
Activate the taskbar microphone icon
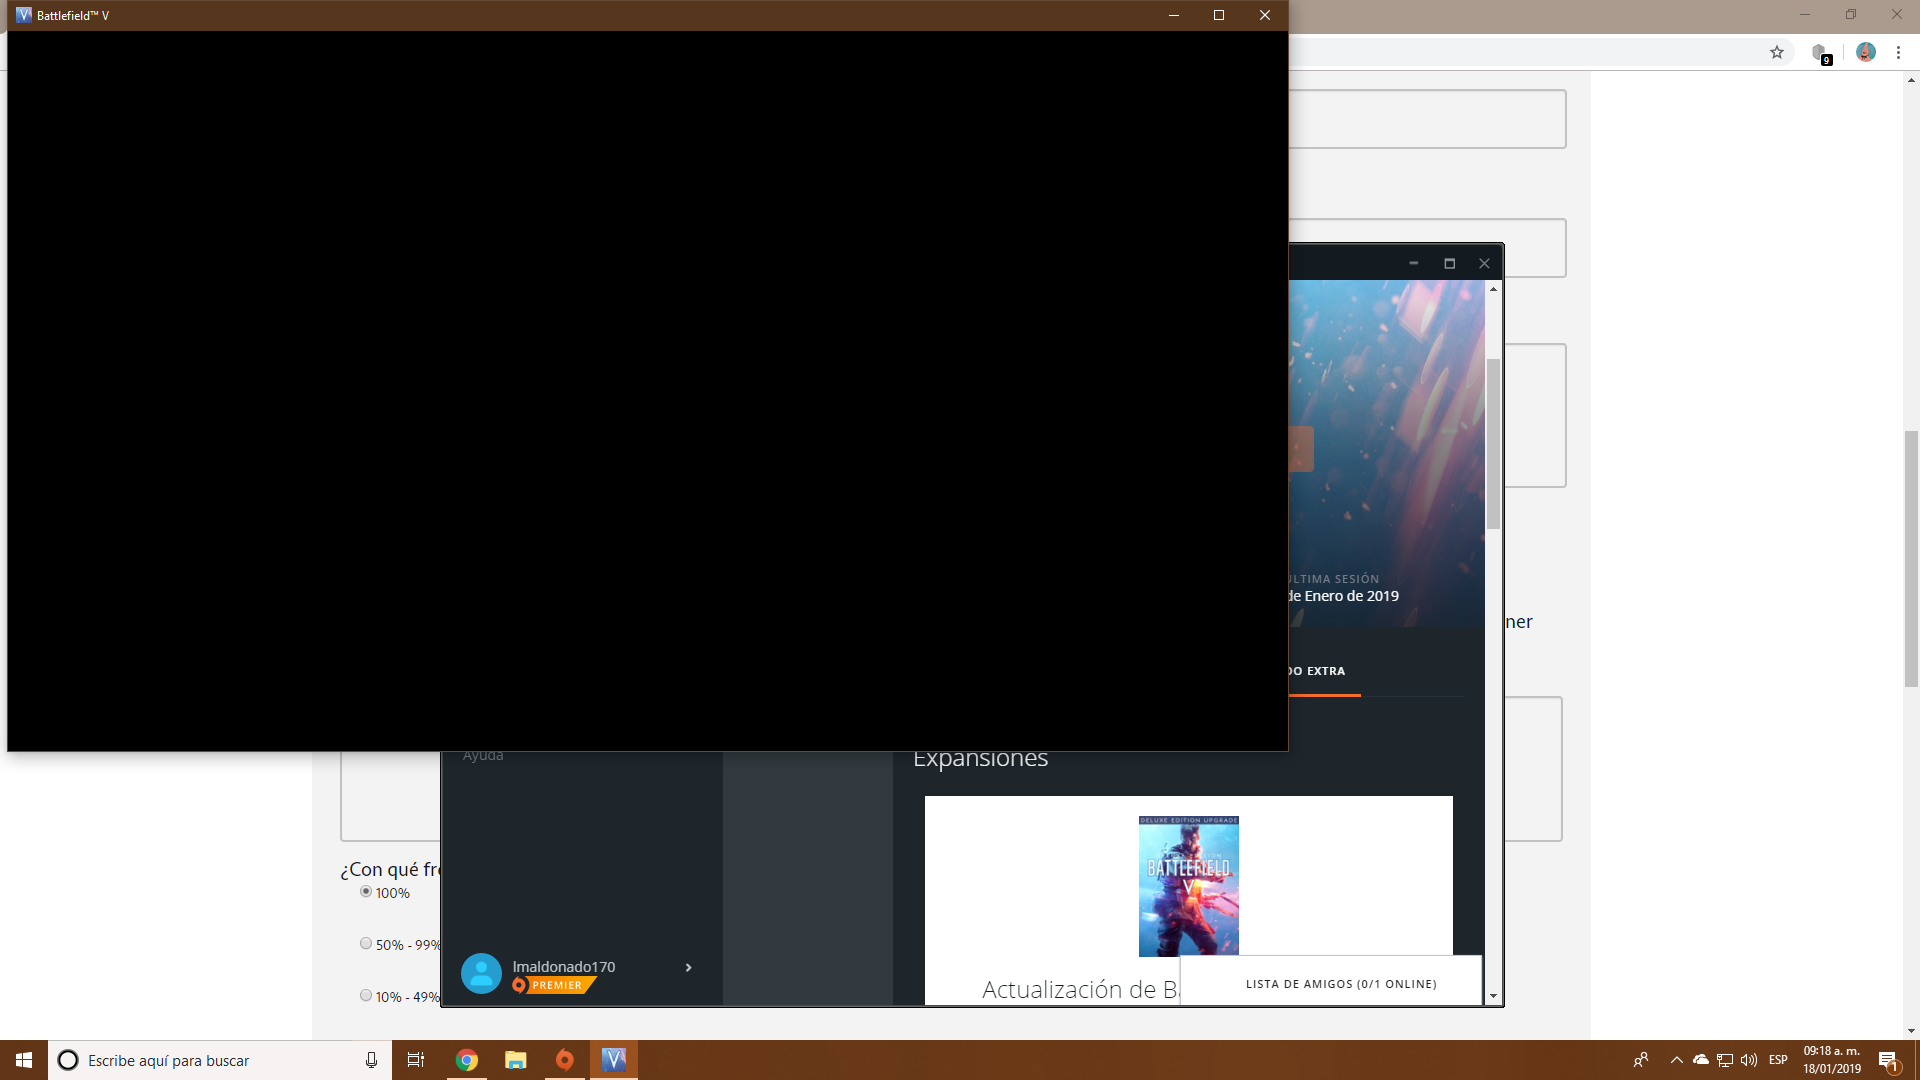click(371, 1060)
